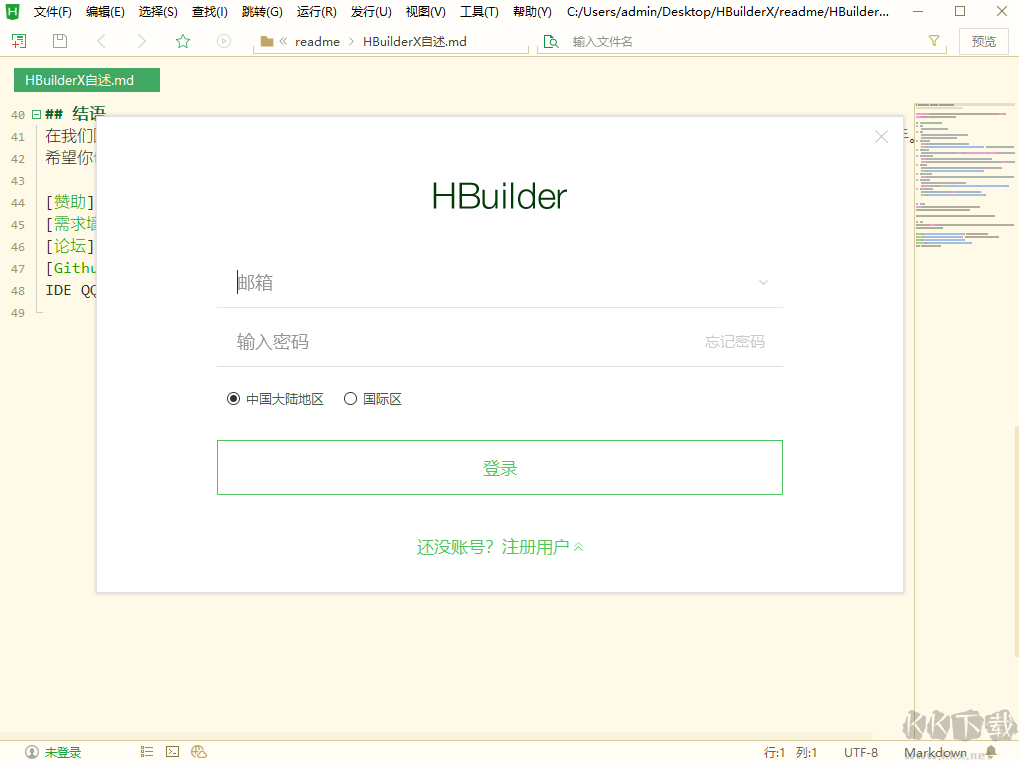Open the UTF-8 encoding selector
The height and width of the screenshot is (762, 1019).
[x=860, y=752]
